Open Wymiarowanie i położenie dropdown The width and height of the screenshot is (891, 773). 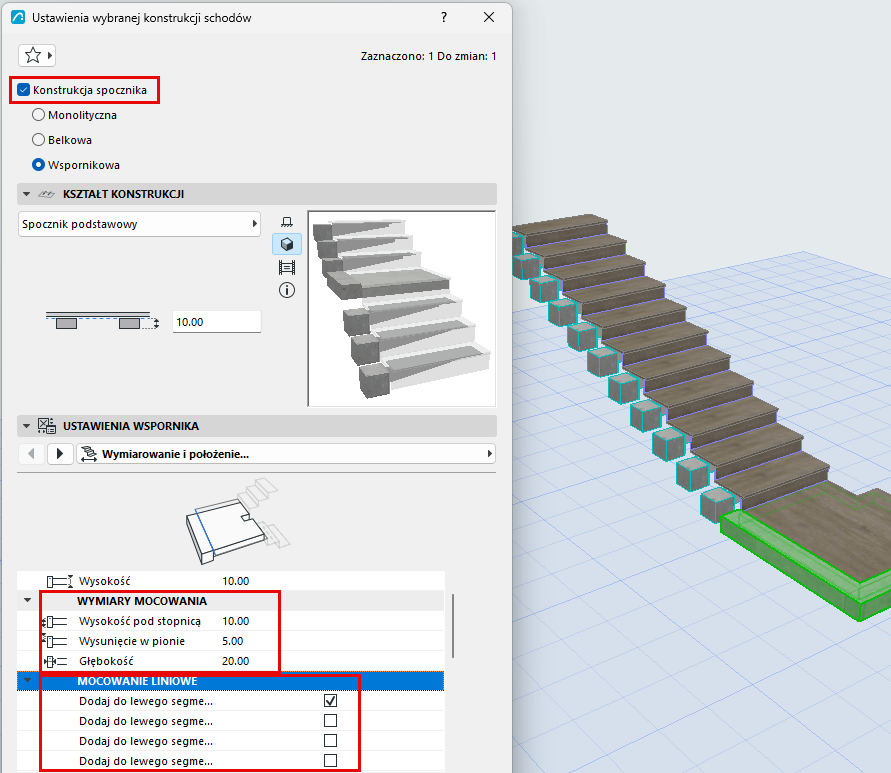286,454
